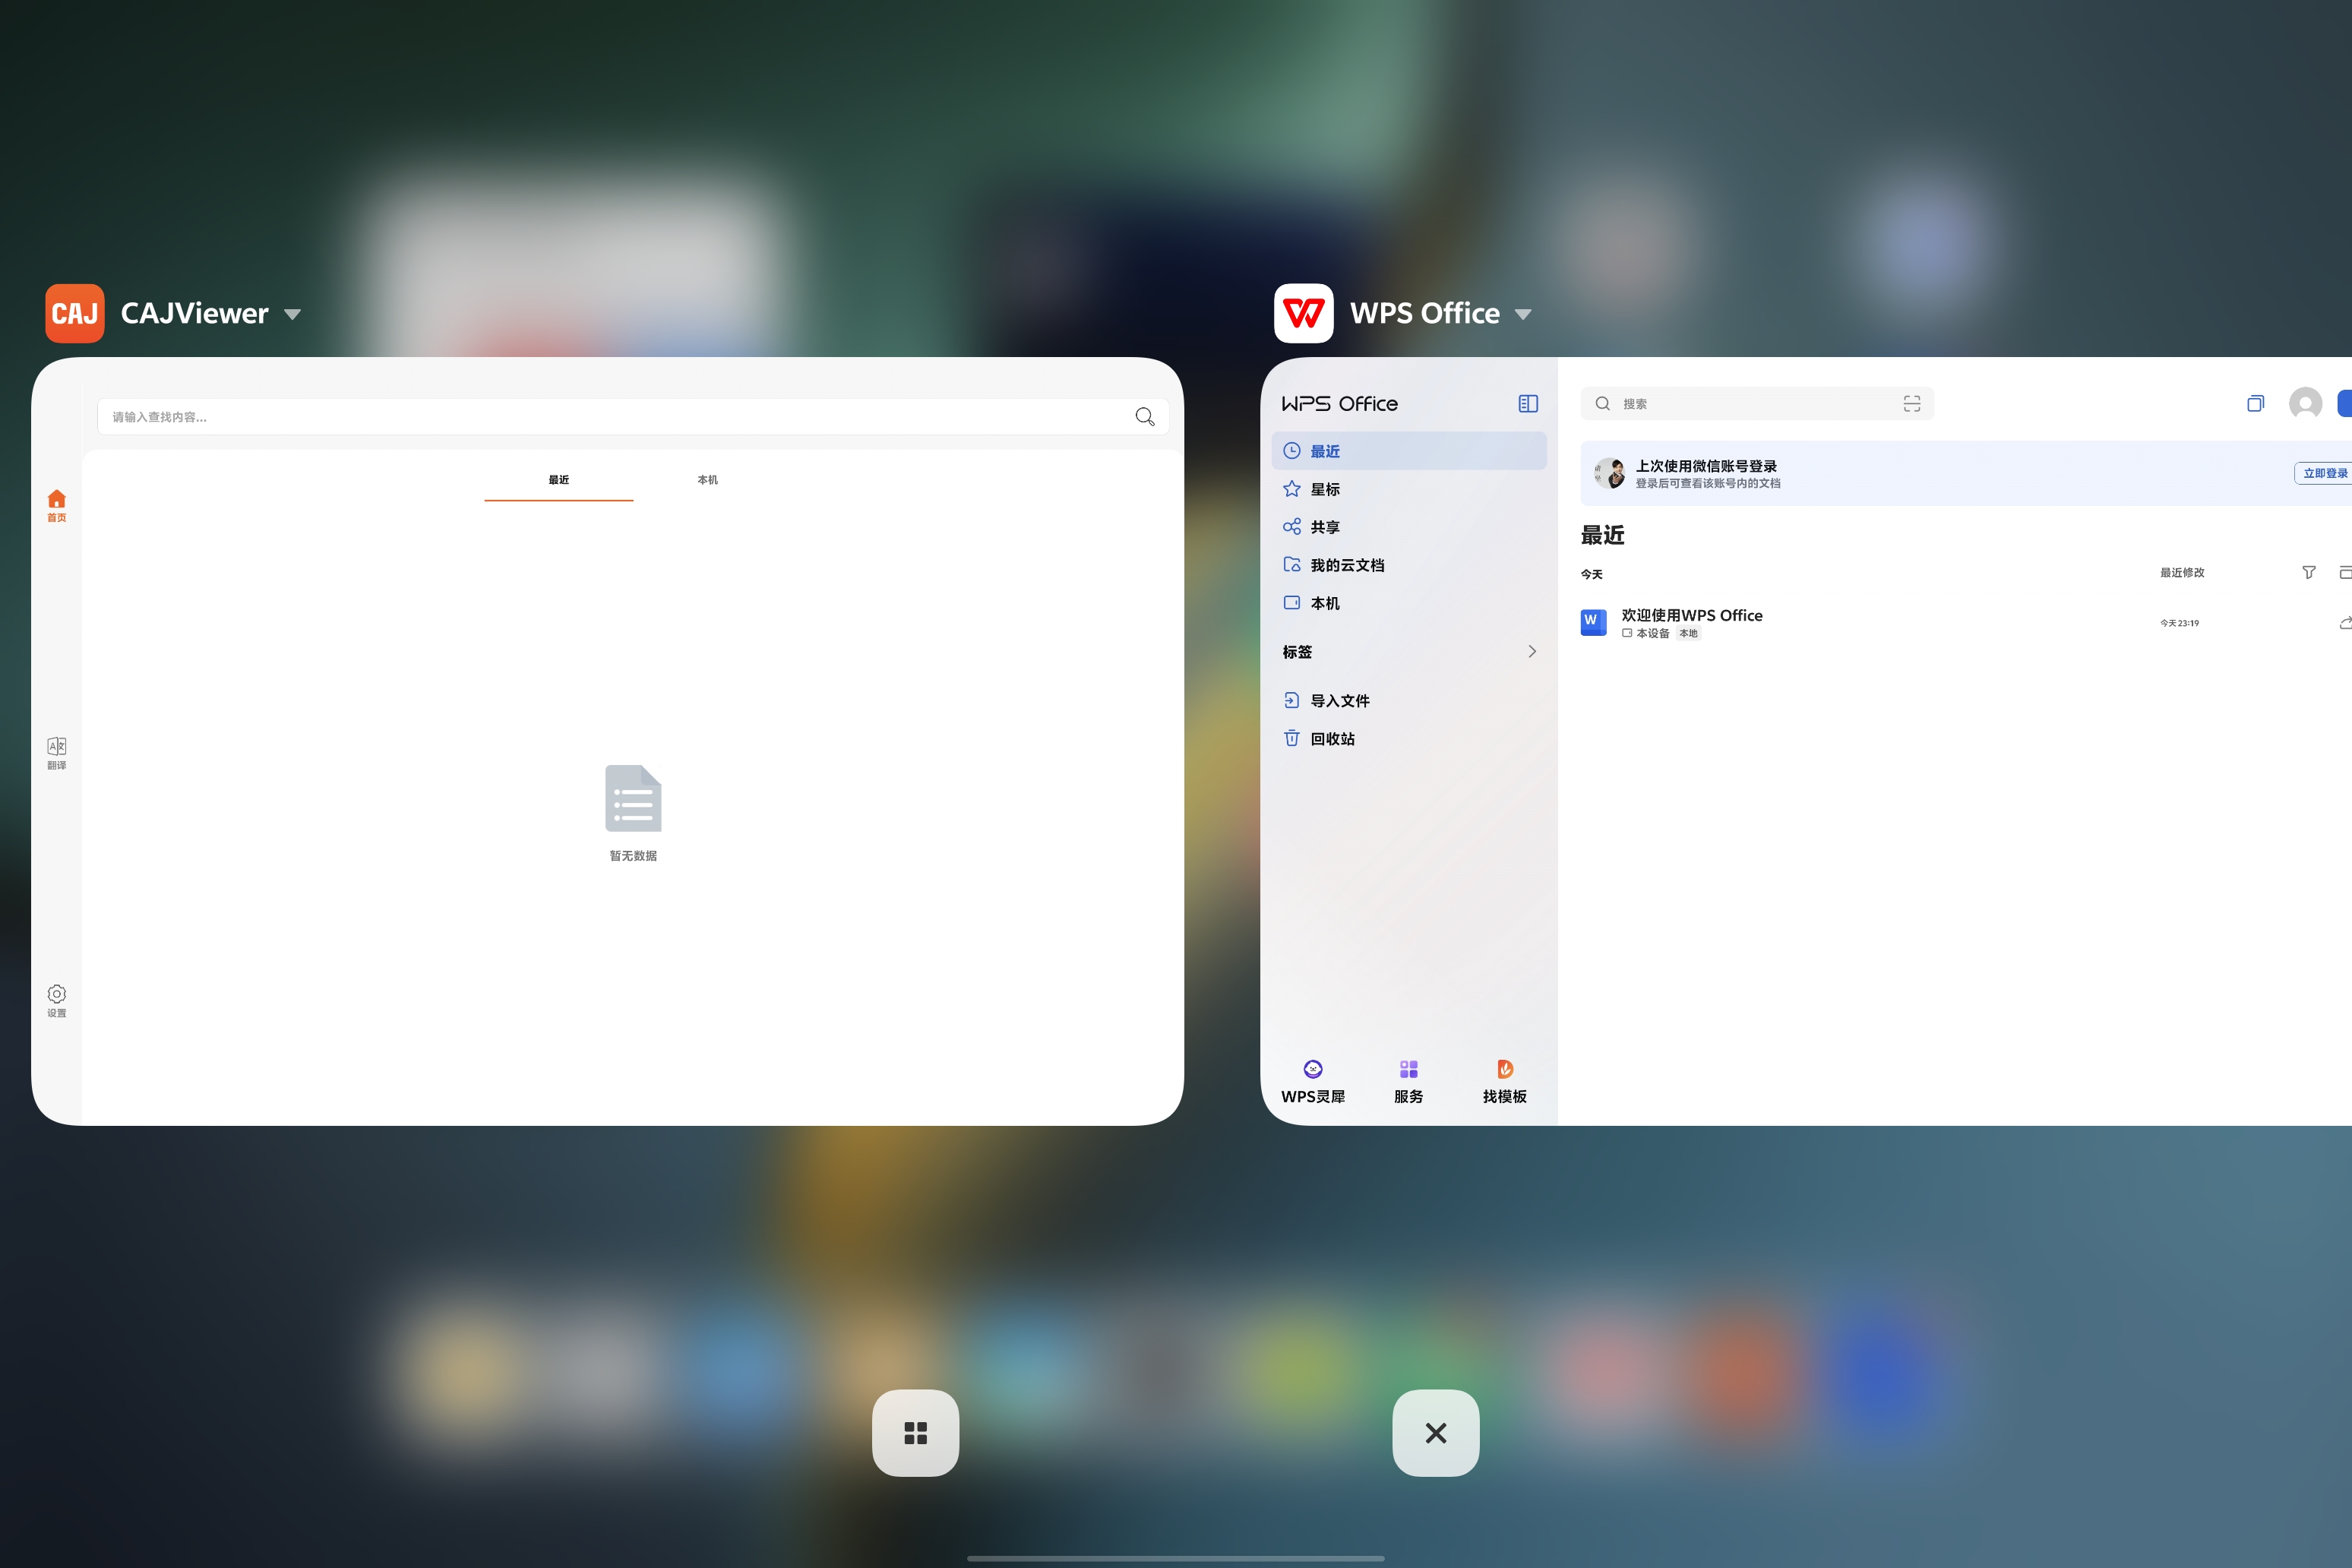
Task: Click the 今天 23:19 timestamp
Action: (x=2180, y=623)
